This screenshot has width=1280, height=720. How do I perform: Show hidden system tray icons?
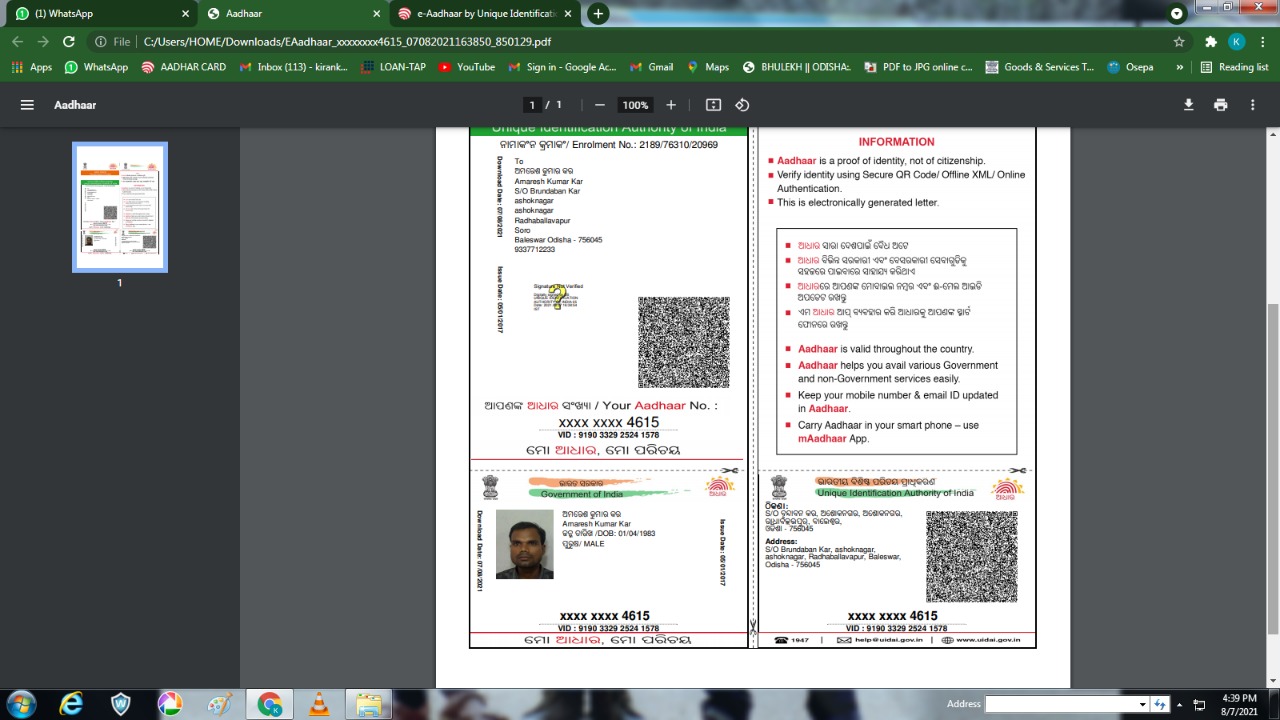[1179, 704]
